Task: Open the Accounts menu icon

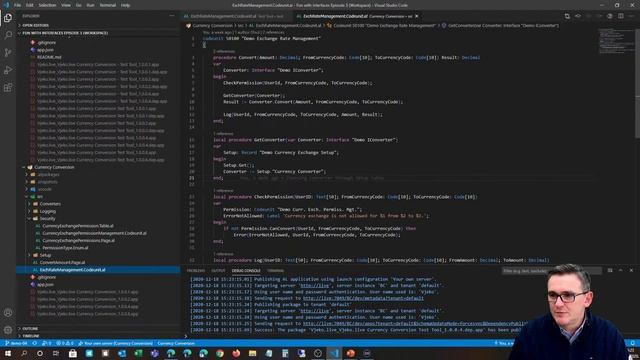Action: point(8,313)
